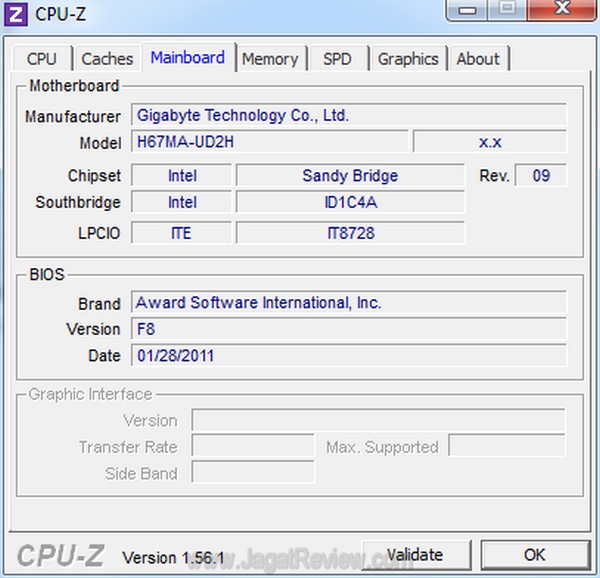Click the BIOS Brand label

(x=99, y=304)
